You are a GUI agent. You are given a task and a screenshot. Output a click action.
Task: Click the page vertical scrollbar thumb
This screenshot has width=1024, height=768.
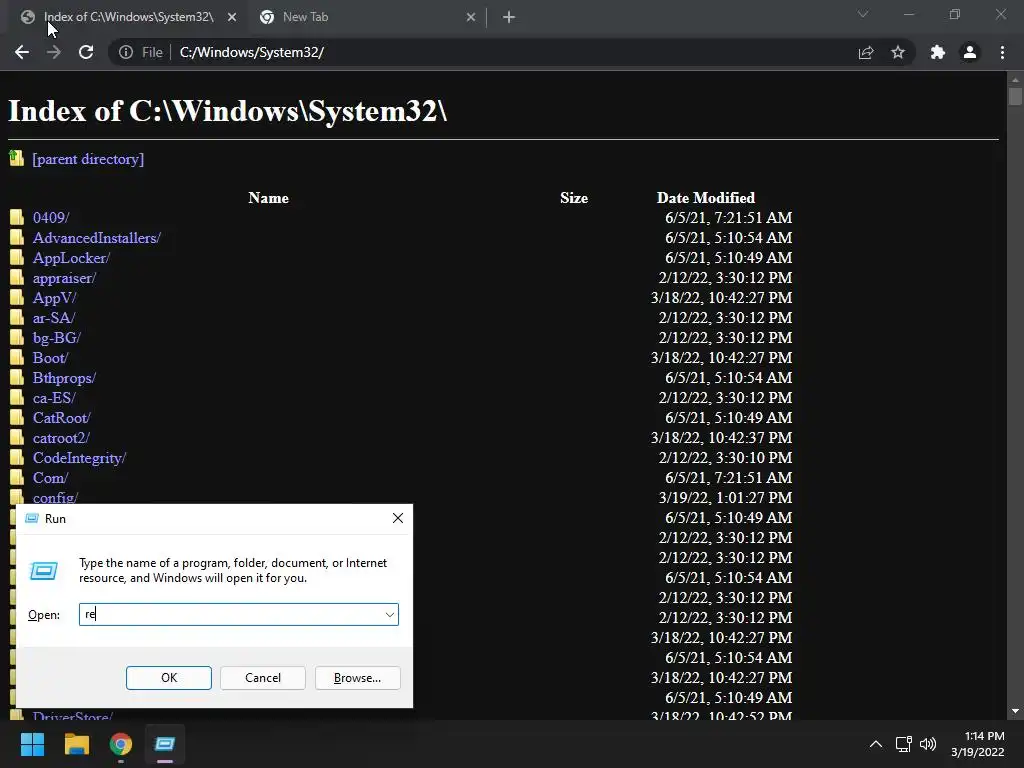pyautogui.click(x=1015, y=95)
